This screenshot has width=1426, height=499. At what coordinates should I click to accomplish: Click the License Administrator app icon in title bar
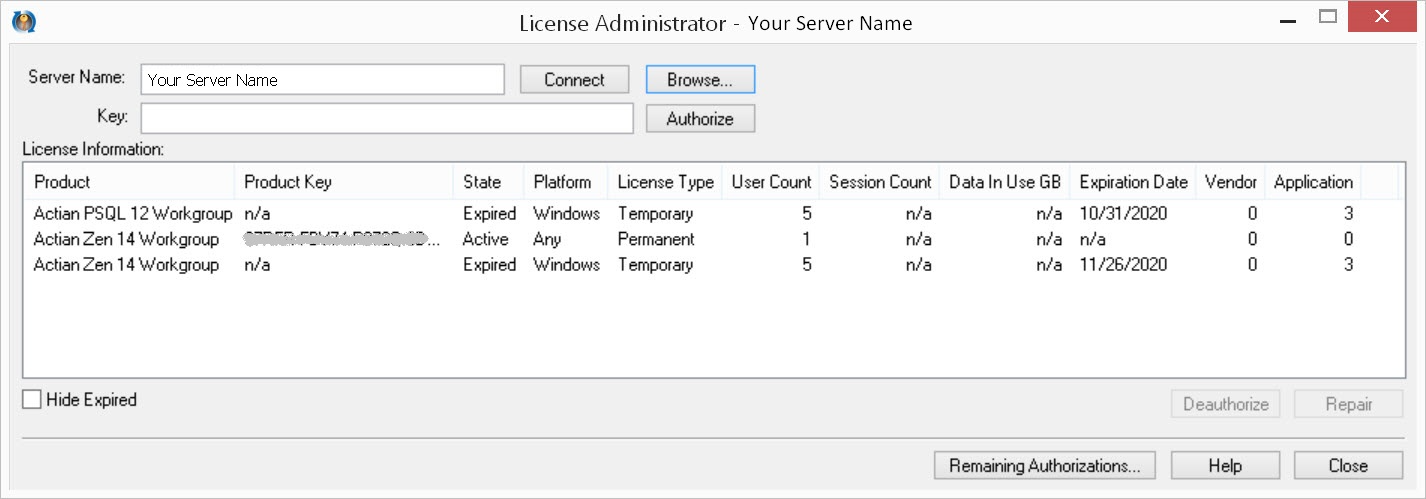(24, 21)
